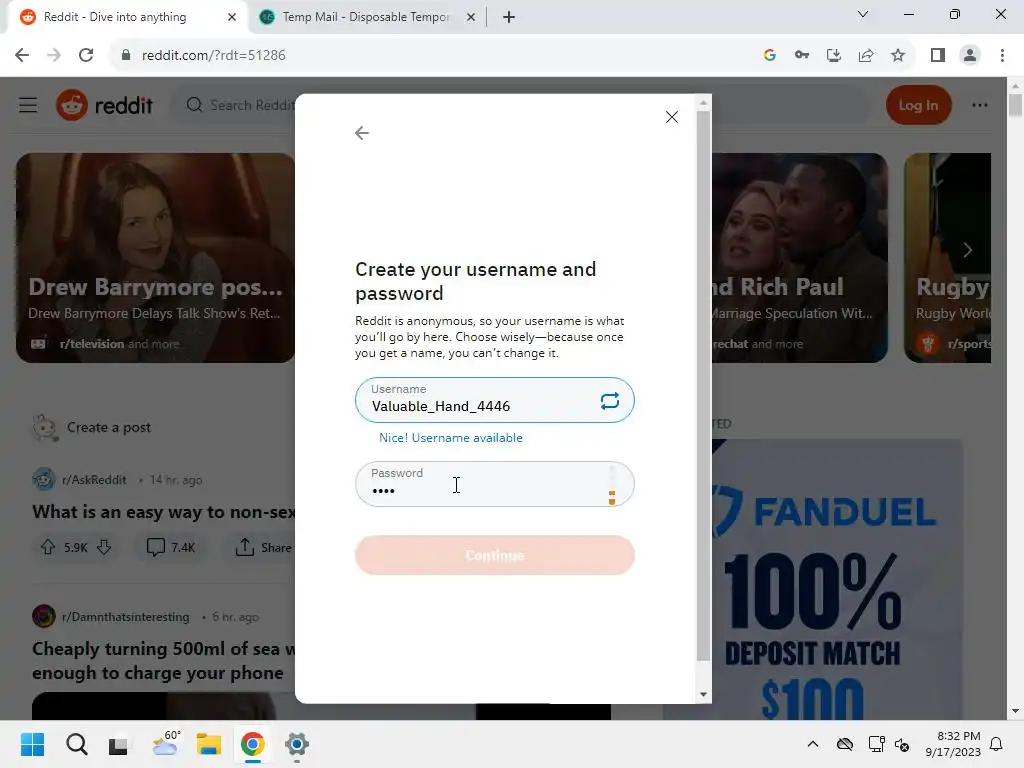Share this page icon
This screenshot has height=768, width=1024.
(866, 56)
